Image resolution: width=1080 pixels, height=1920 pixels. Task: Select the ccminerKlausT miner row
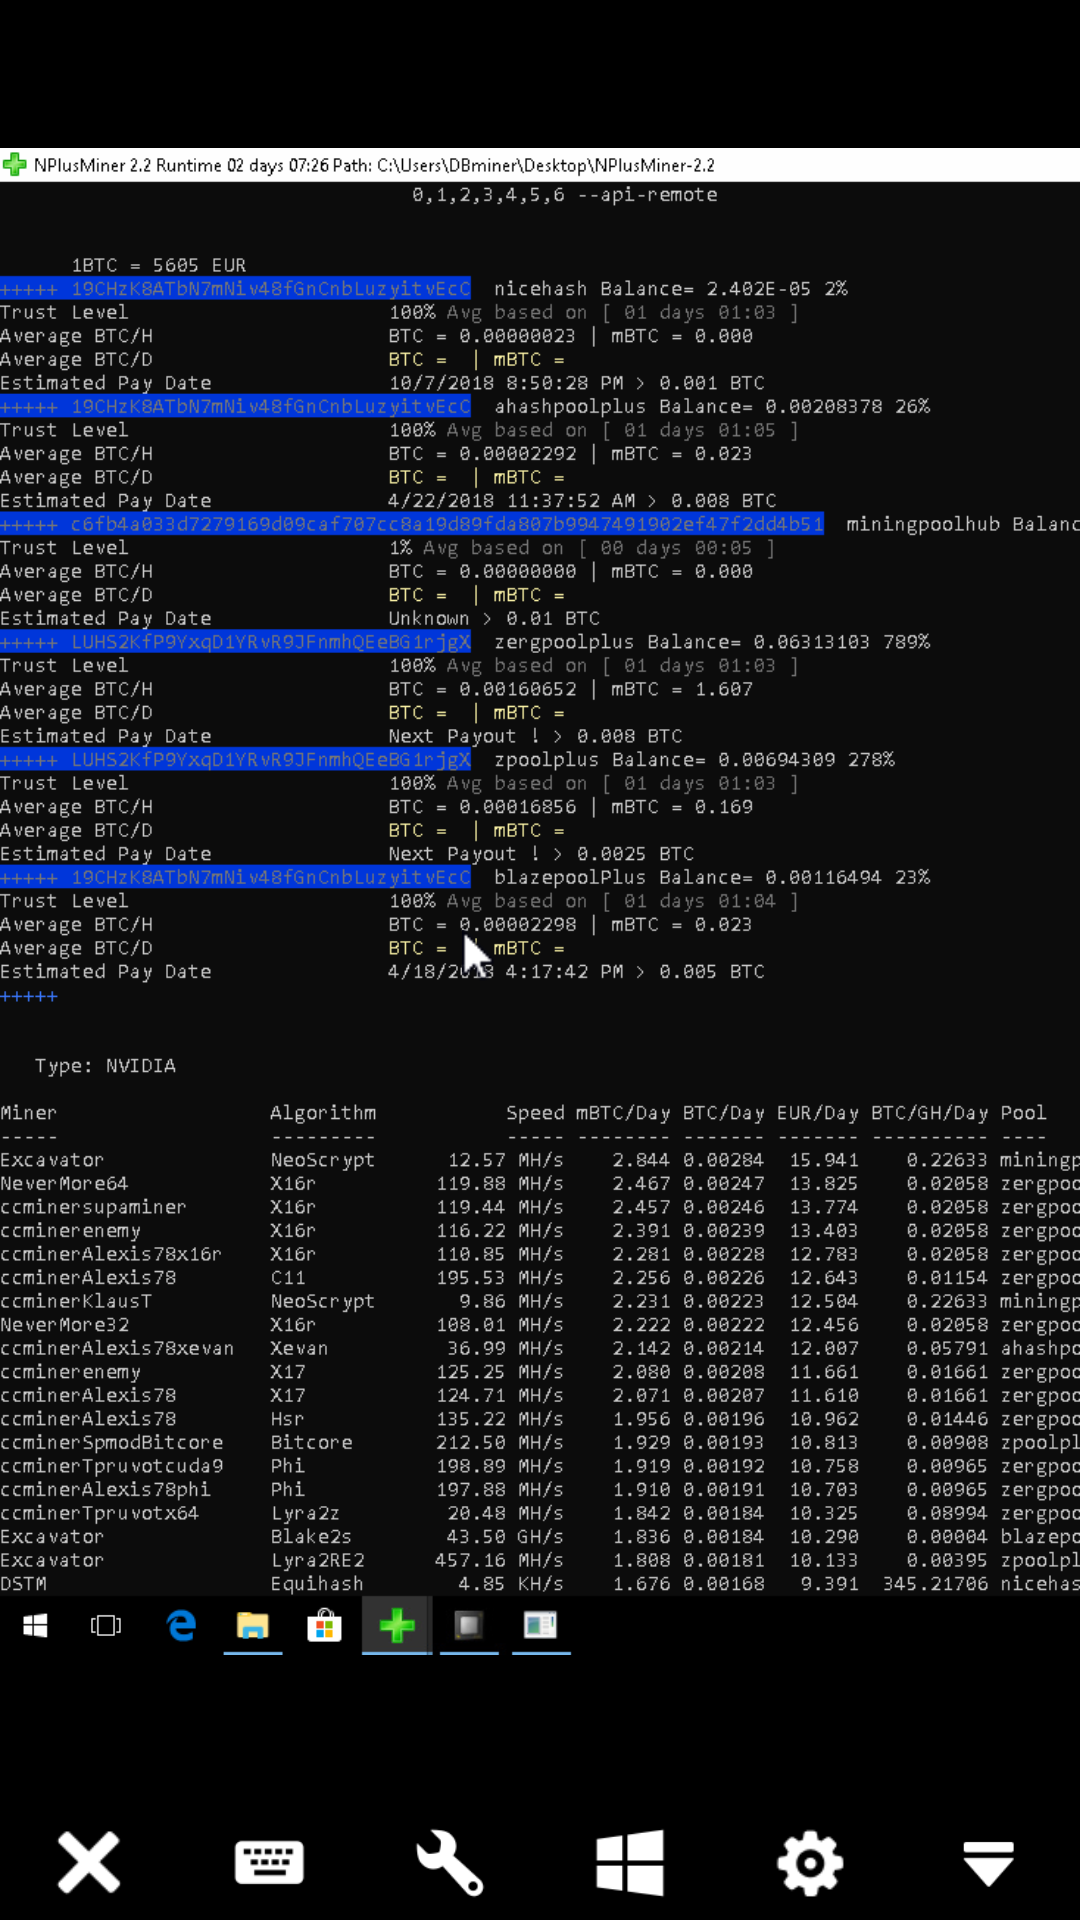coord(540,1301)
